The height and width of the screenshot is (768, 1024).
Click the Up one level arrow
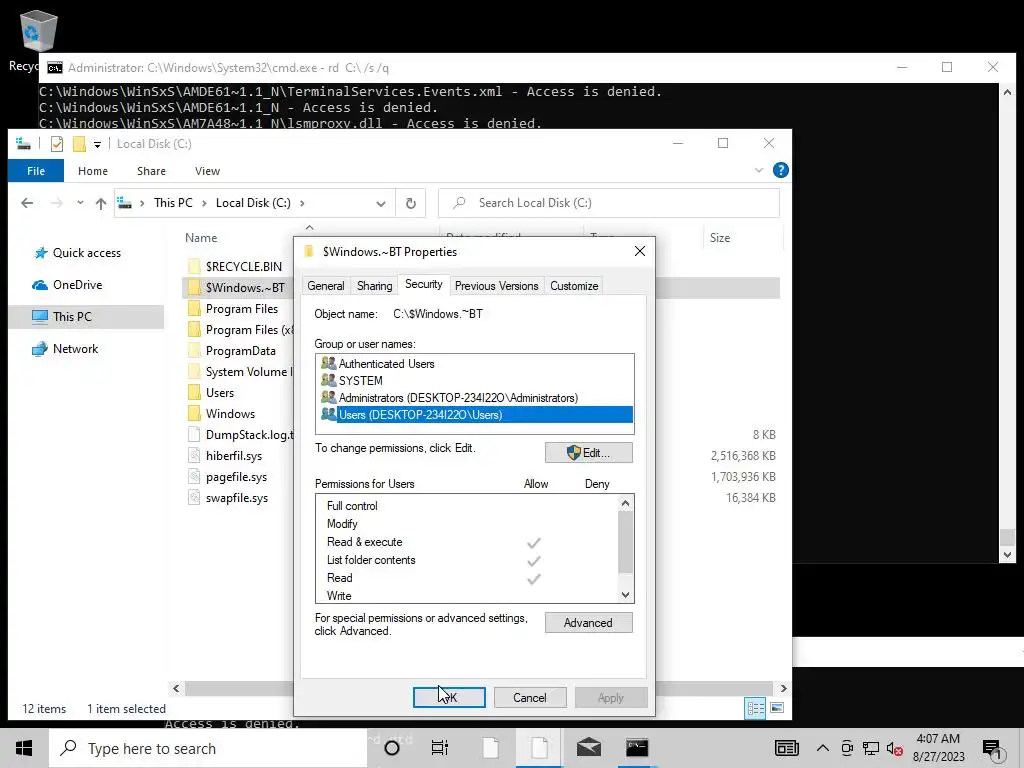coord(101,203)
